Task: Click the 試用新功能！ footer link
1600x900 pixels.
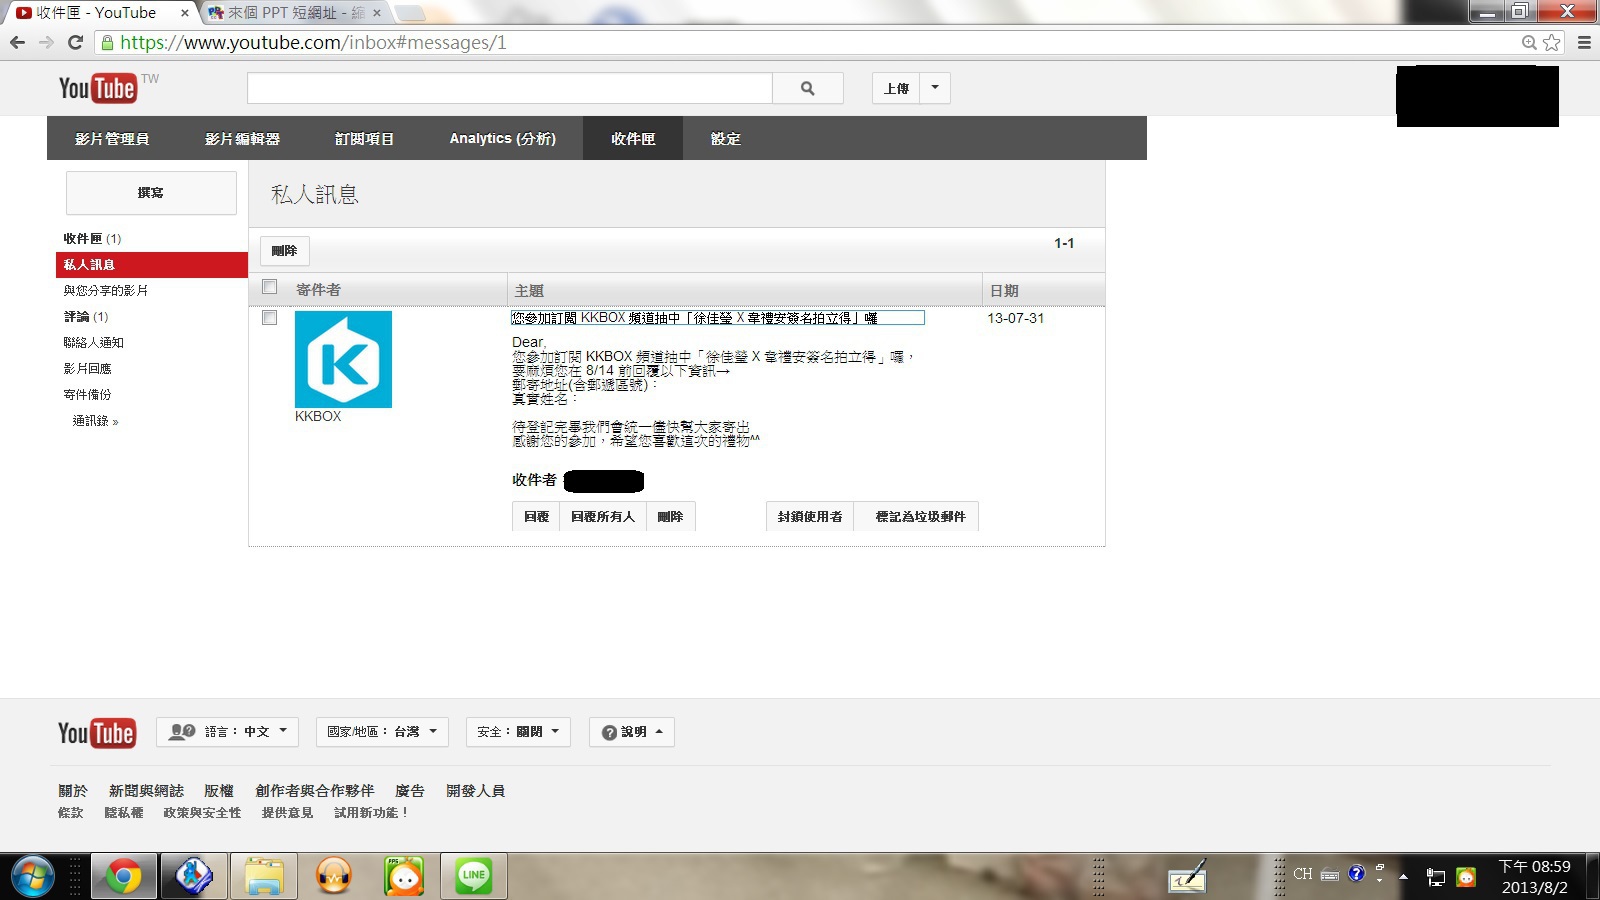Action: coord(372,813)
